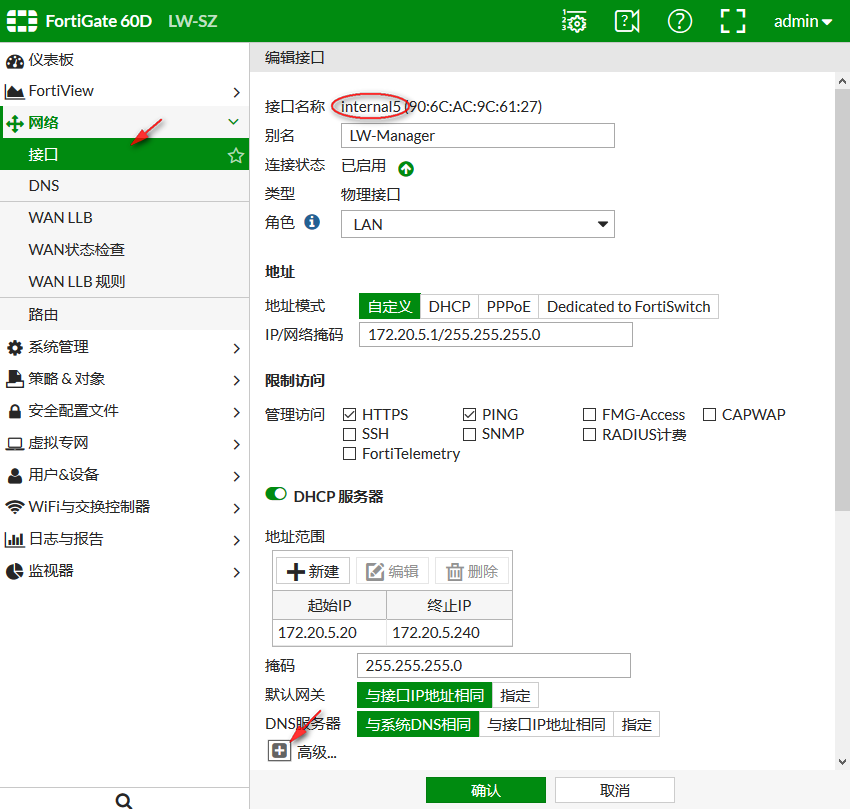Screen dimensions: 850x809
Task: Click the DHCP netmask input field
Action: [x=494, y=665]
